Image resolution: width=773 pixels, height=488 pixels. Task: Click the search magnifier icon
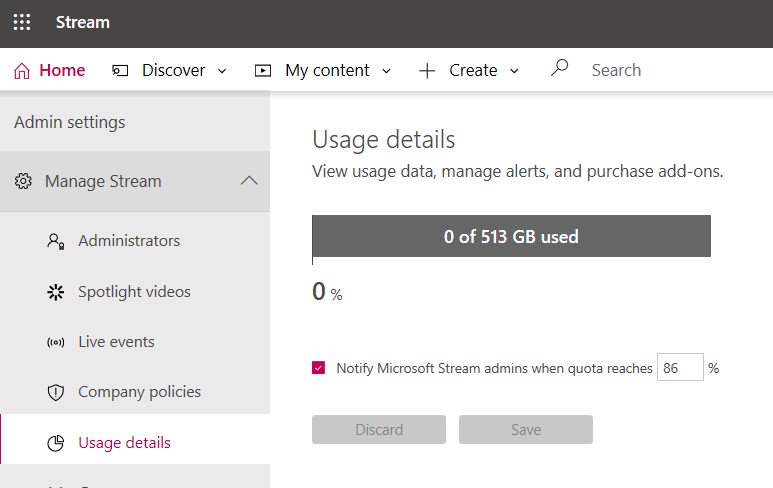pyautogui.click(x=560, y=69)
